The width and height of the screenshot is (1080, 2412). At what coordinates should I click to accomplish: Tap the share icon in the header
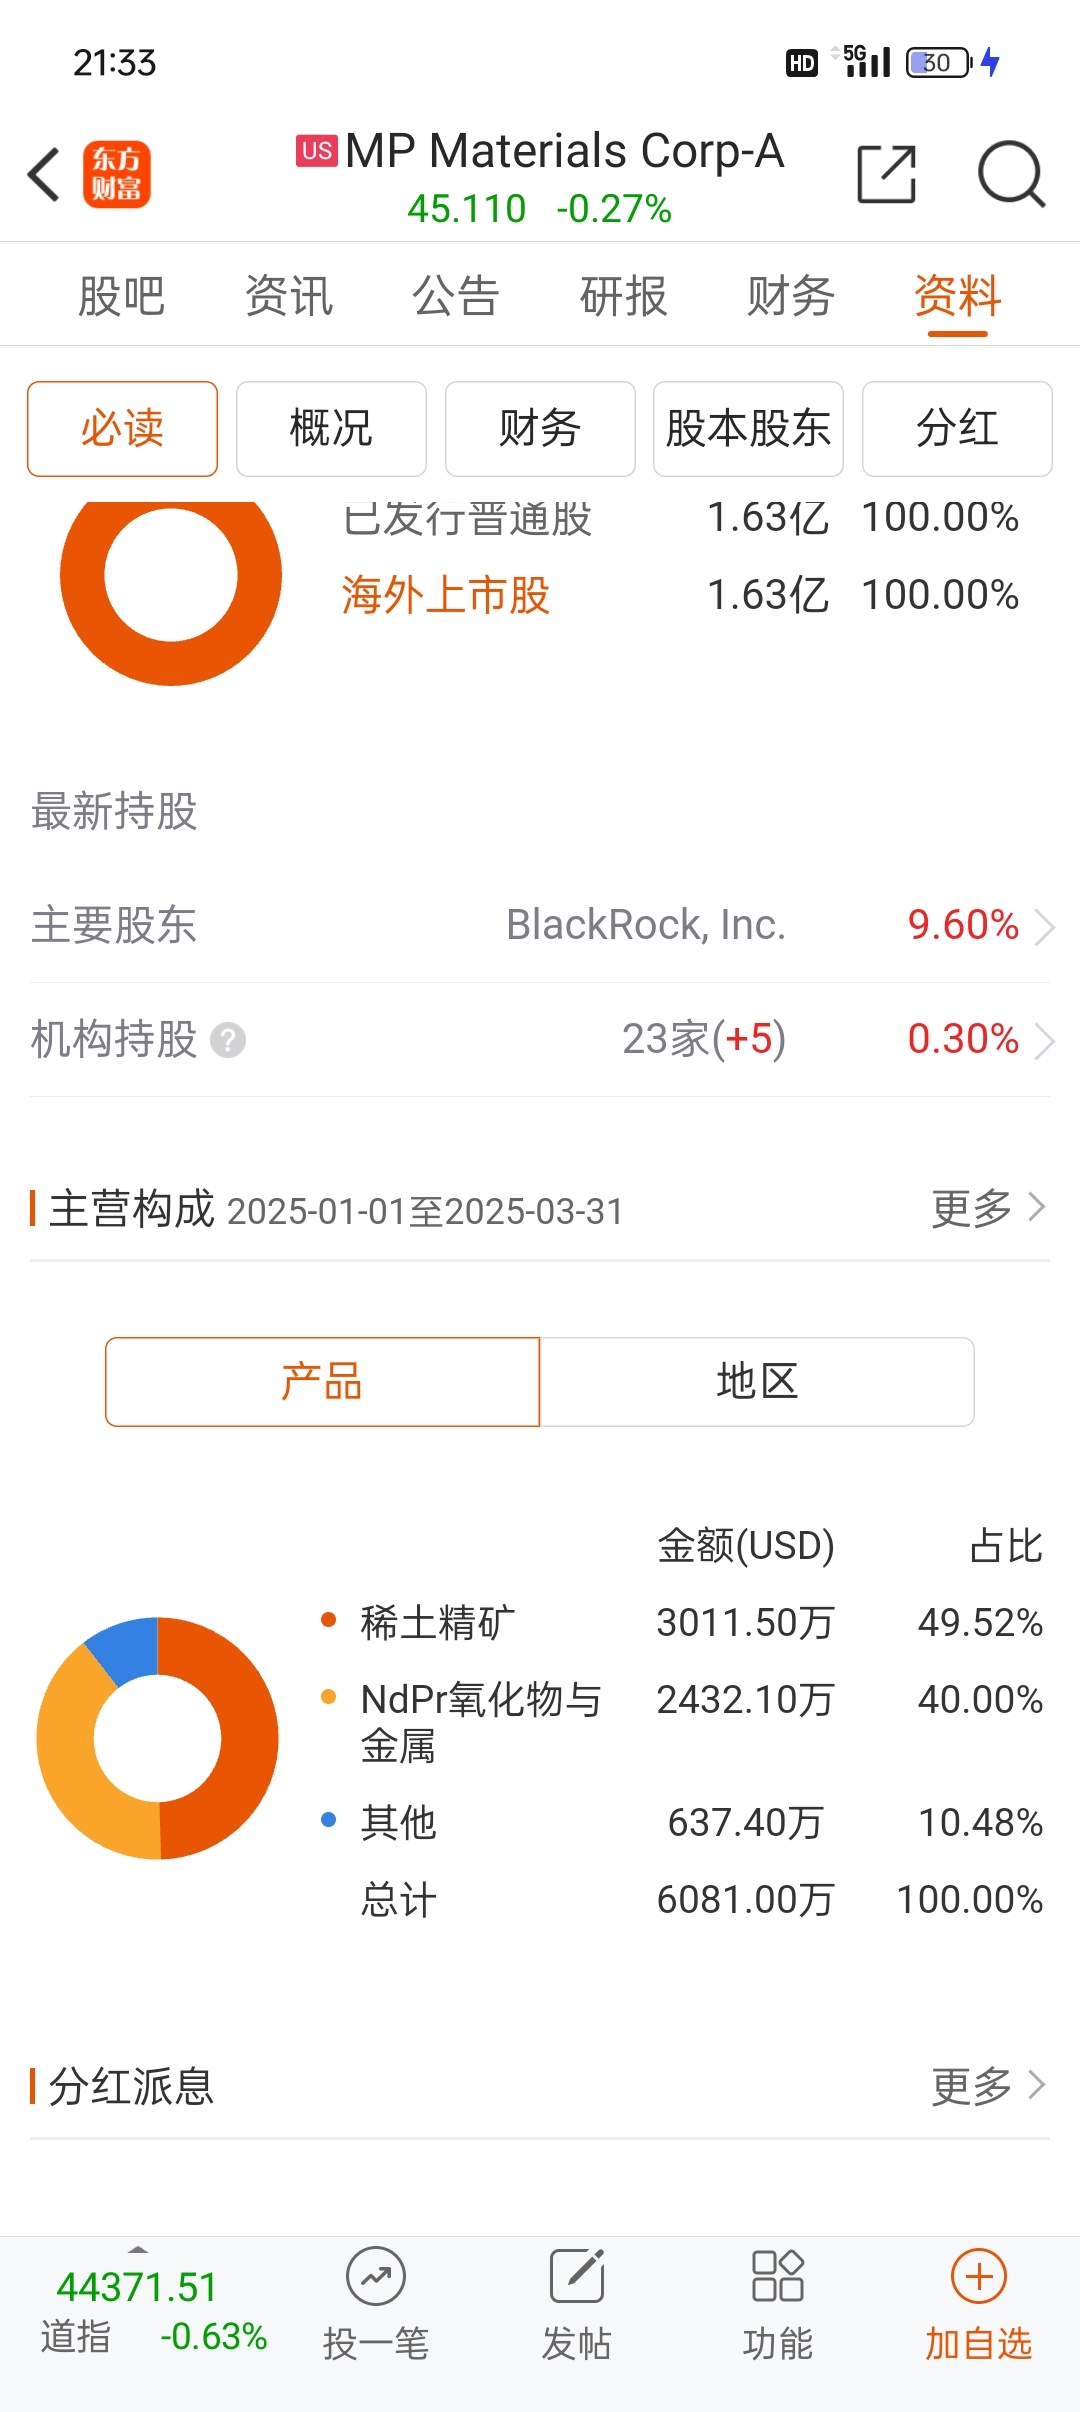click(887, 174)
